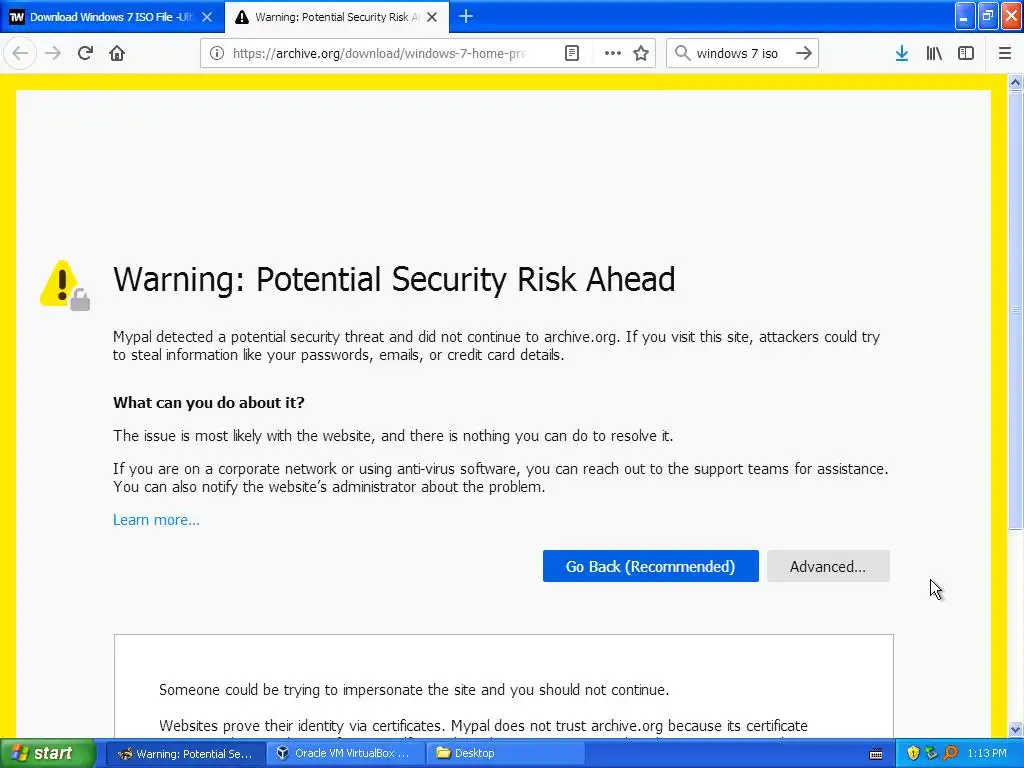
Task: Reload the current page
Action: point(85,53)
